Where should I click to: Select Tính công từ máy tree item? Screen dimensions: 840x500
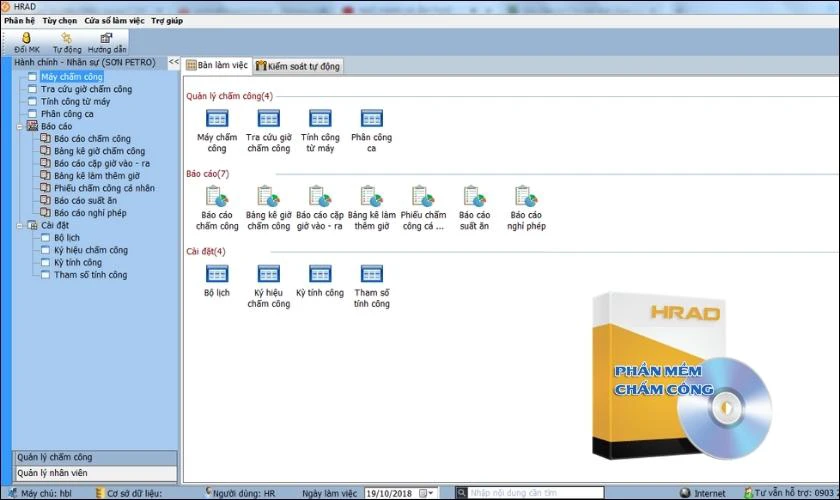(76, 102)
